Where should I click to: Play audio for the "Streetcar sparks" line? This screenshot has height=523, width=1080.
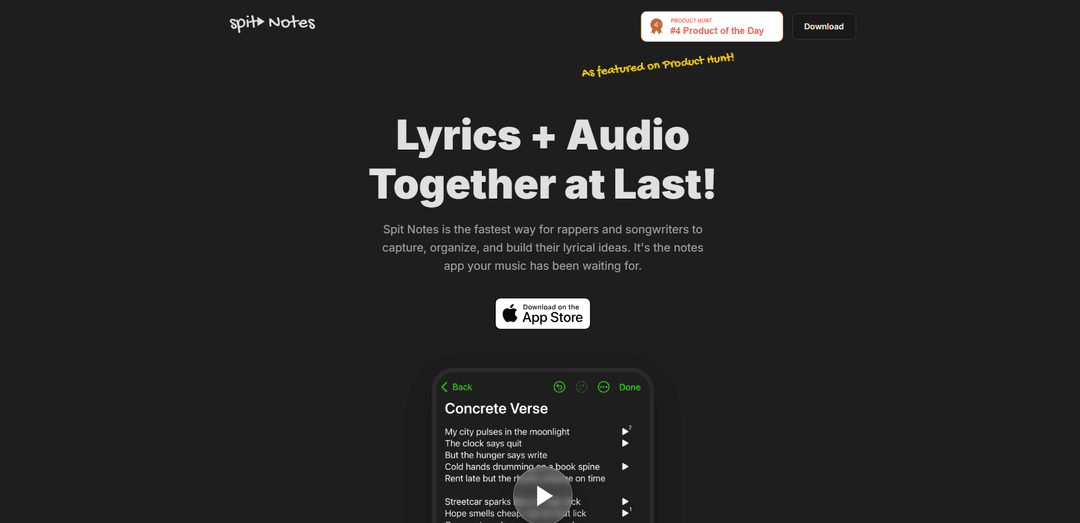[x=625, y=502]
